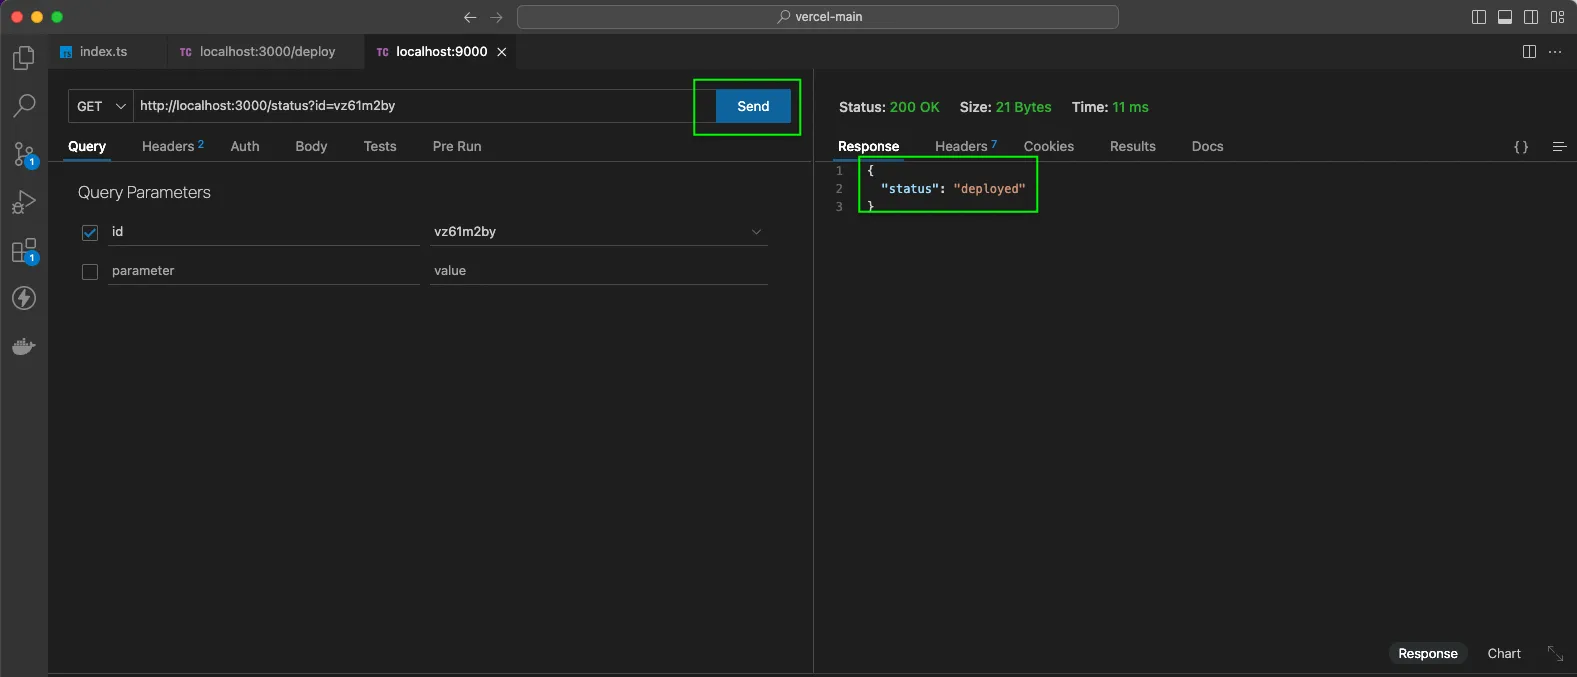Split the editor to the right

(x=1529, y=52)
